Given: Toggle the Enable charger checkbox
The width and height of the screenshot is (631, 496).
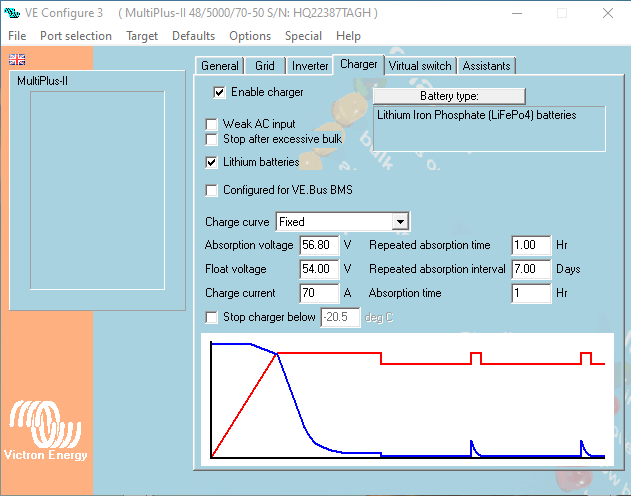Looking at the screenshot, I should tap(219, 93).
